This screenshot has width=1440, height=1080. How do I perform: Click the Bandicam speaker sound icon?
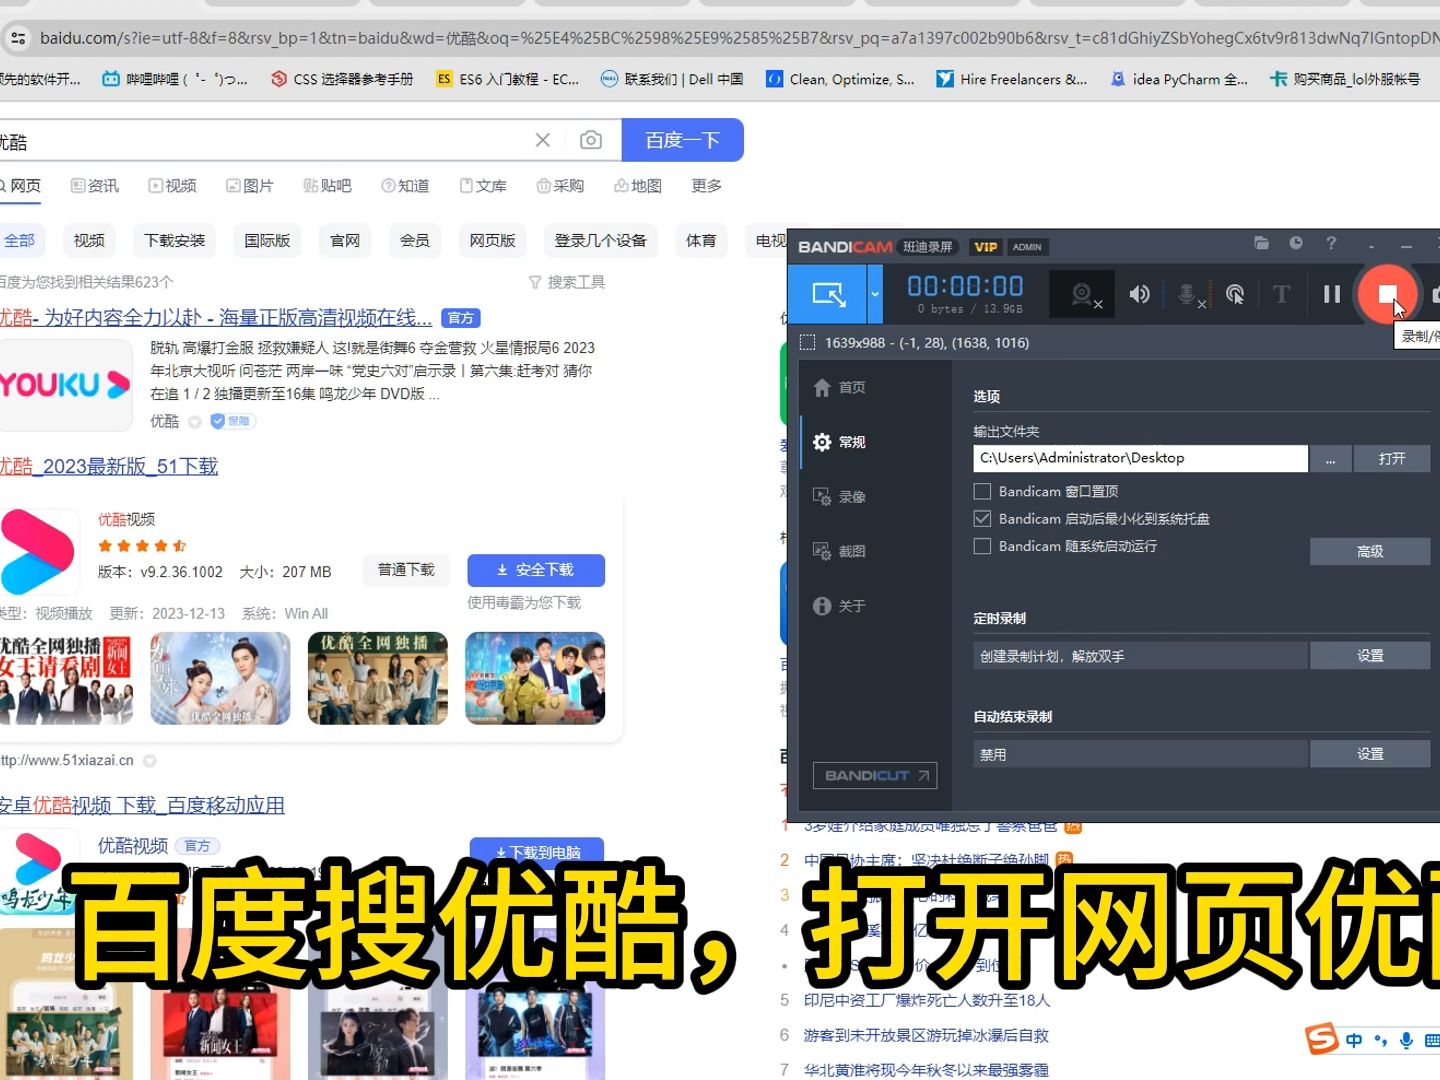coord(1139,294)
